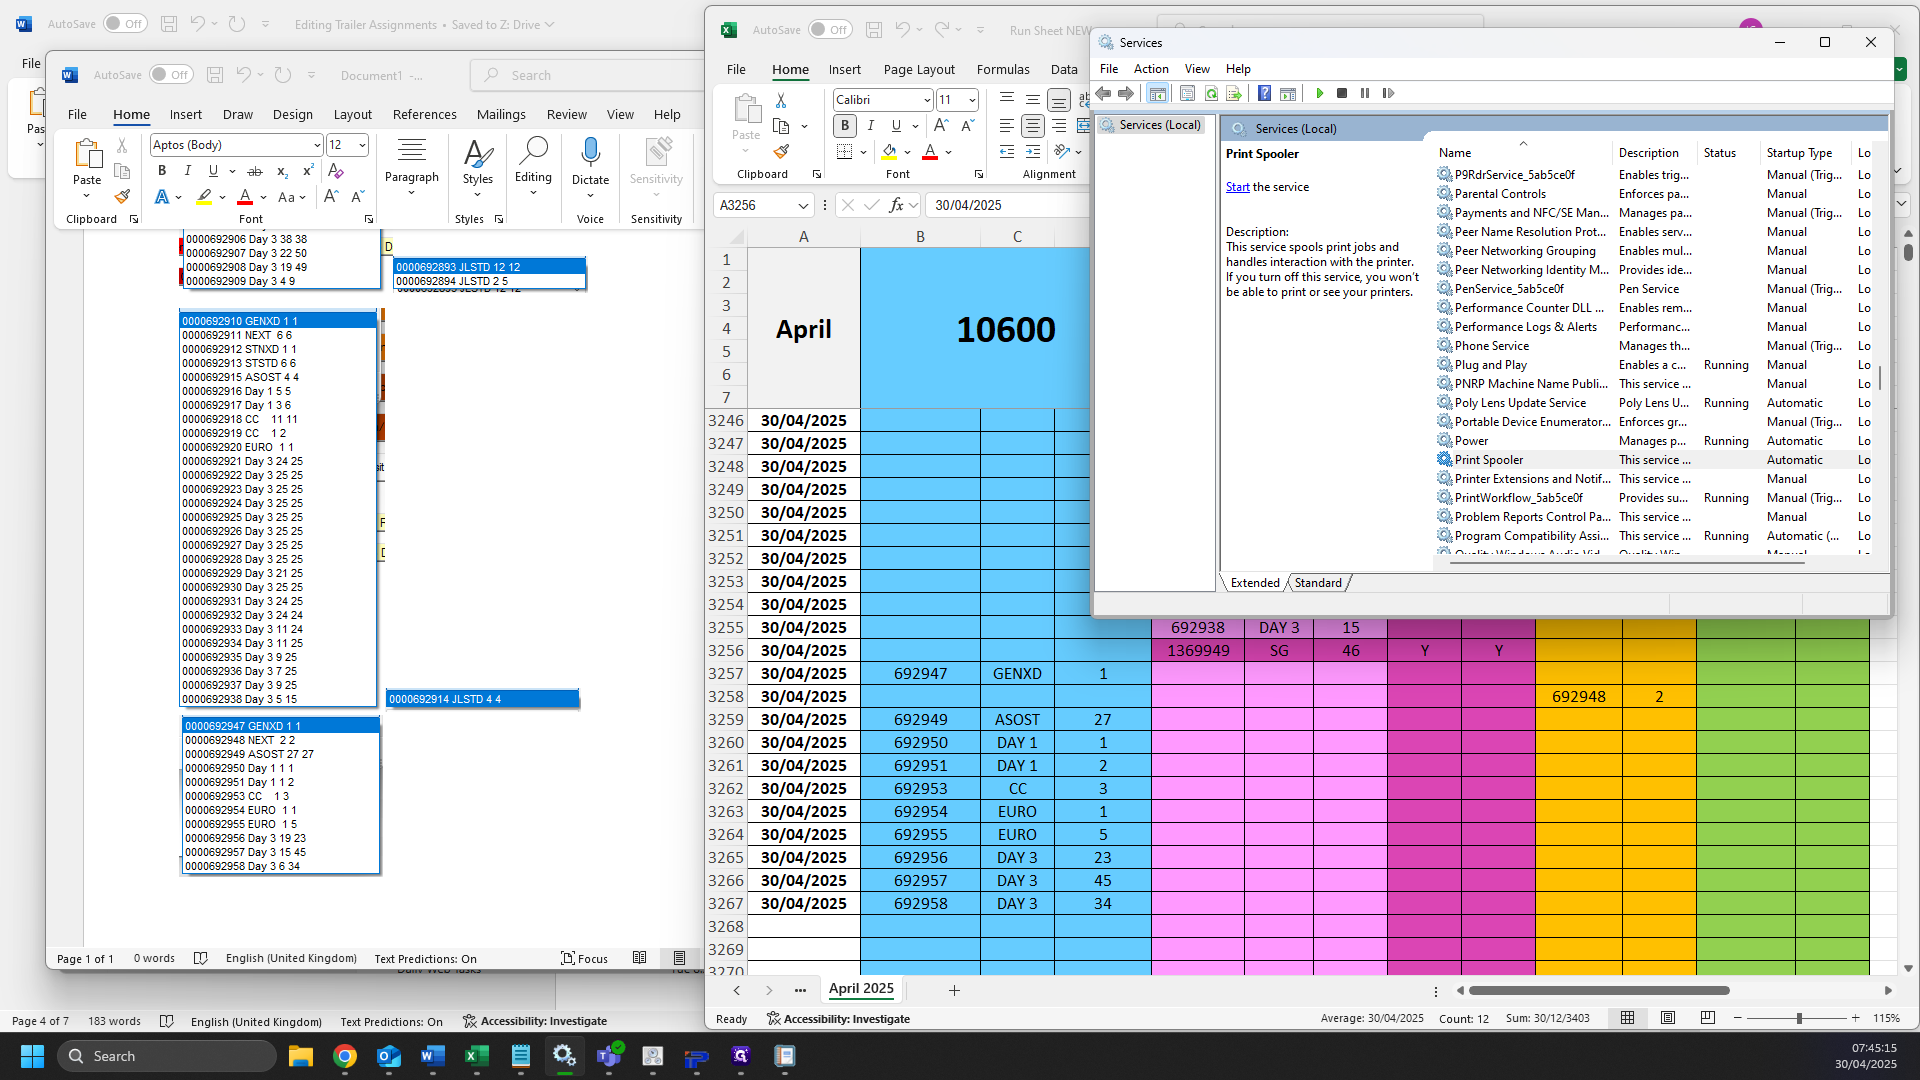The image size is (1920, 1080).
Task: Open File Explorer from the taskbar
Action: 301,1056
